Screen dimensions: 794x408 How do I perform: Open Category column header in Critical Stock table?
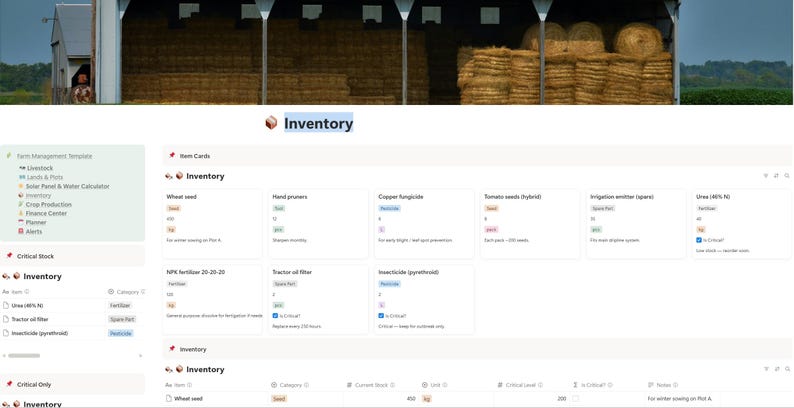coord(126,292)
